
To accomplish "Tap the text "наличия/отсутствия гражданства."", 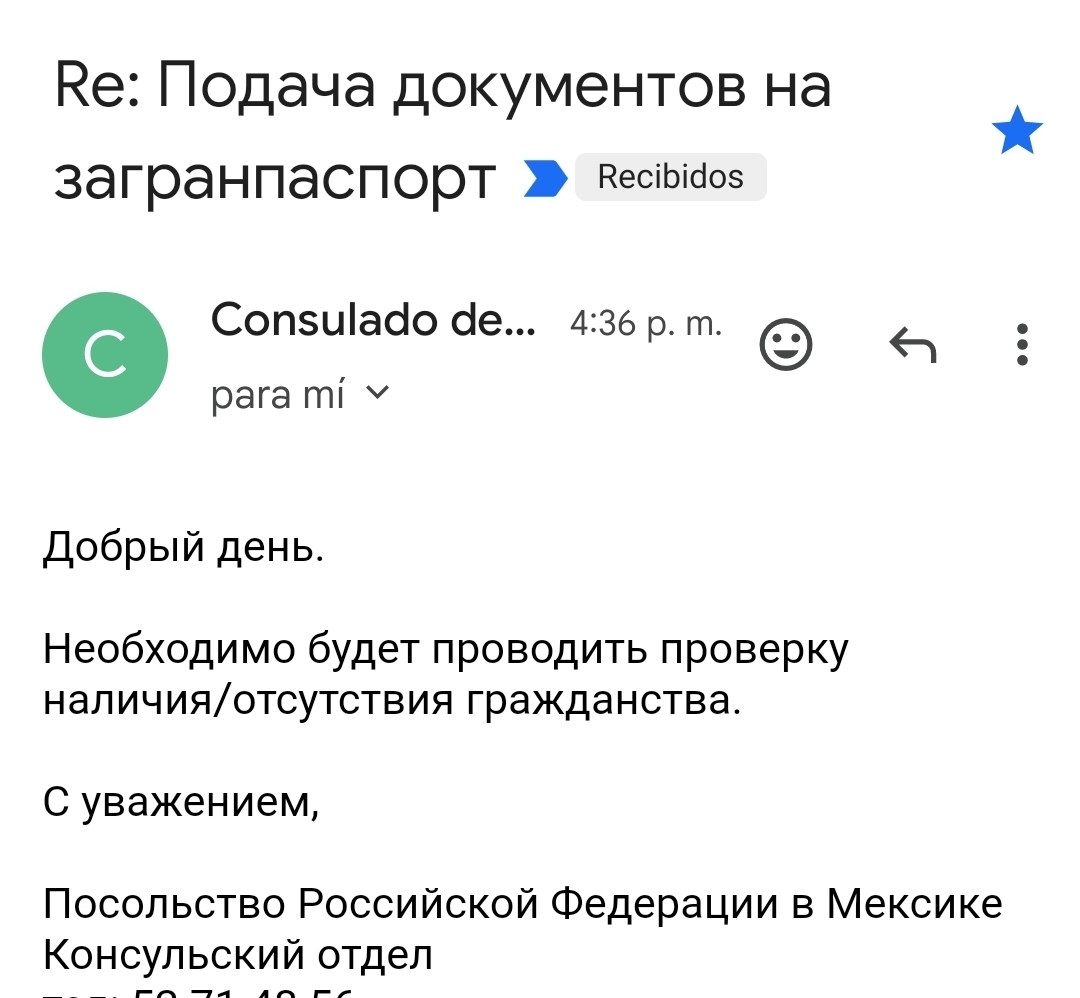I will tap(392, 700).
